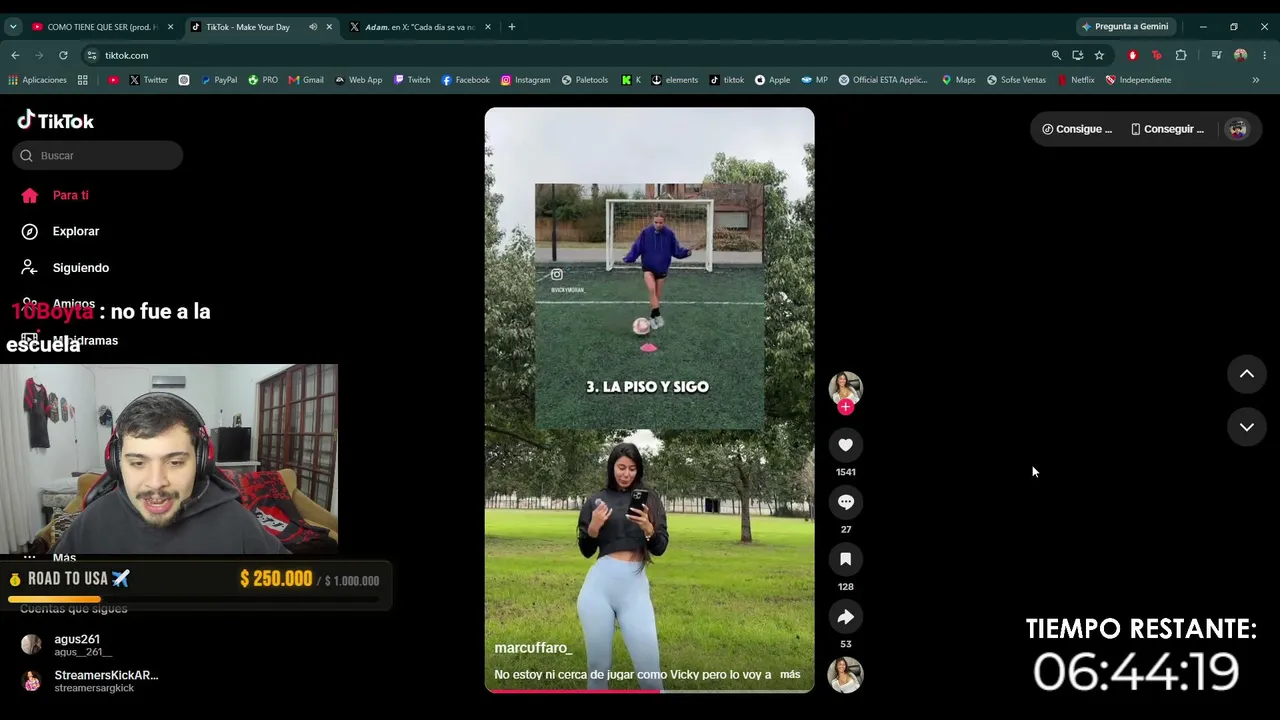View site information icon in address bar
Screen dimensions: 1280x720
click(x=92, y=55)
